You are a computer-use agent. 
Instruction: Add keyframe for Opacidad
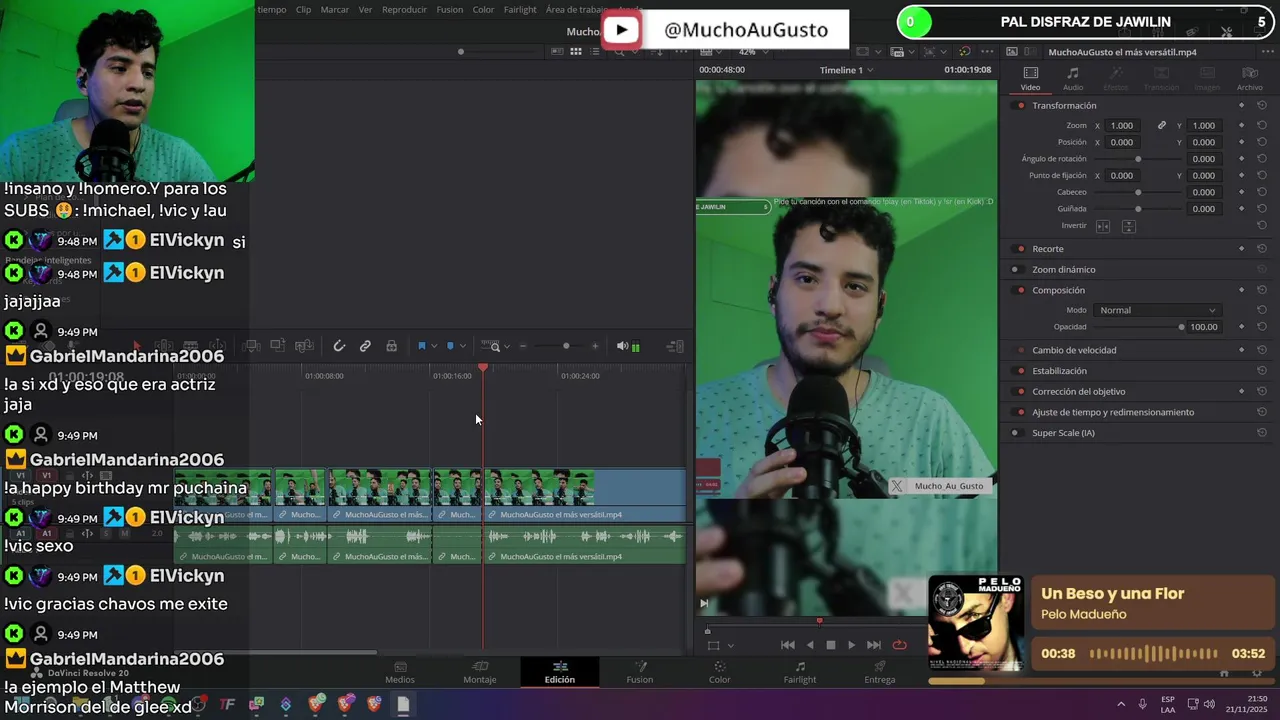(1241, 327)
